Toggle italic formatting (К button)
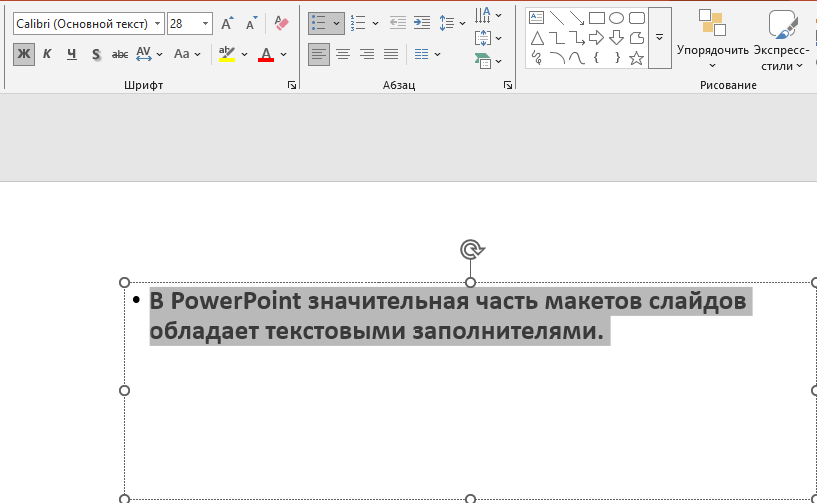This screenshot has height=503, width=817. click(47, 54)
